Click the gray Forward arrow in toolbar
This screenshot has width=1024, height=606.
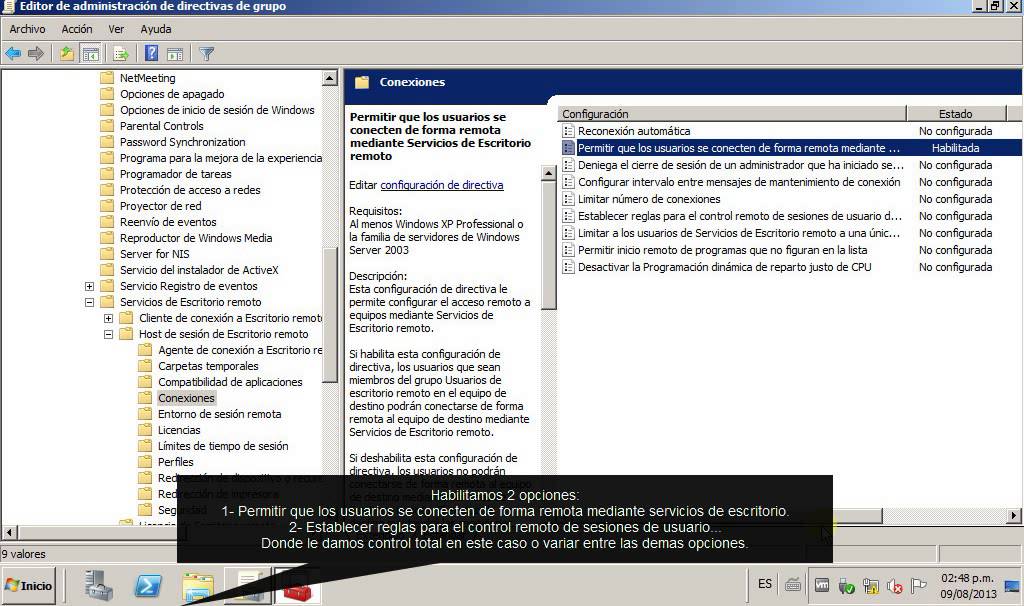(36, 54)
